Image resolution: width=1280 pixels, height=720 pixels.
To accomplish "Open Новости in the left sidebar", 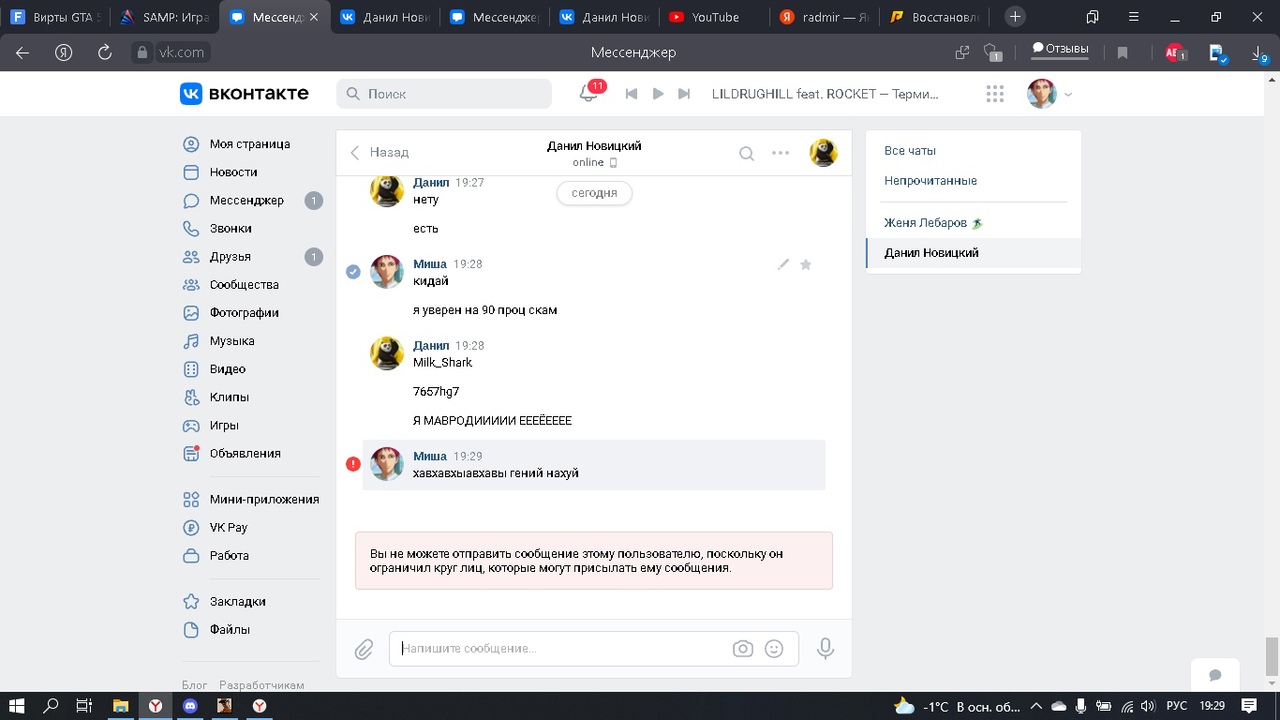I will pyautogui.click(x=233, y=172).
